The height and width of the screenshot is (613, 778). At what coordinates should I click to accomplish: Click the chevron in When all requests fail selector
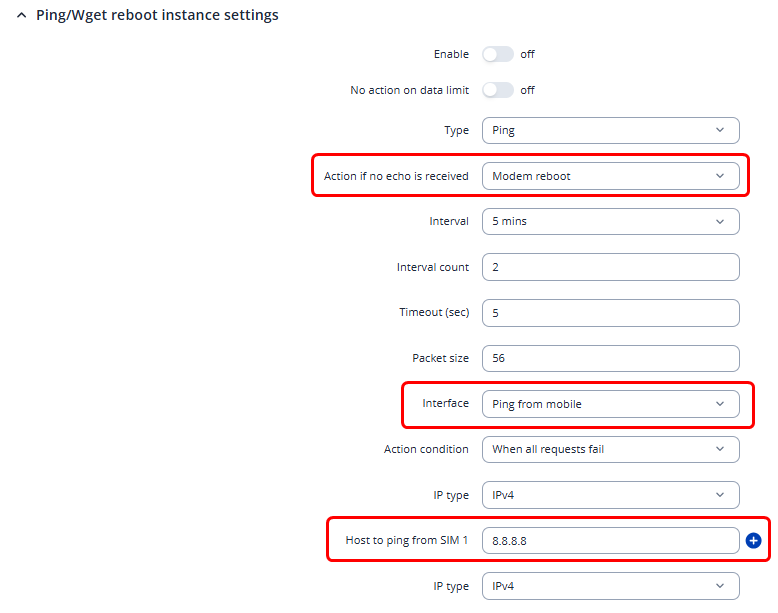720,449
